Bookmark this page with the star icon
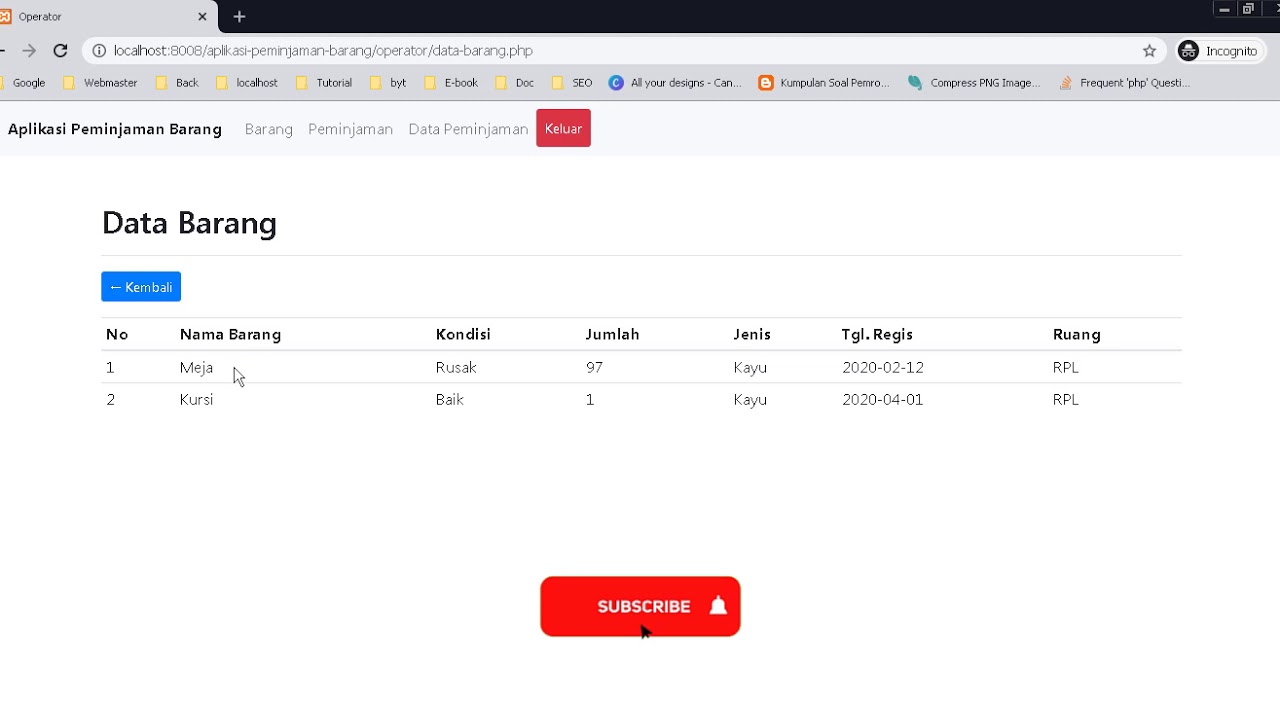 [x=1149, y=51]
